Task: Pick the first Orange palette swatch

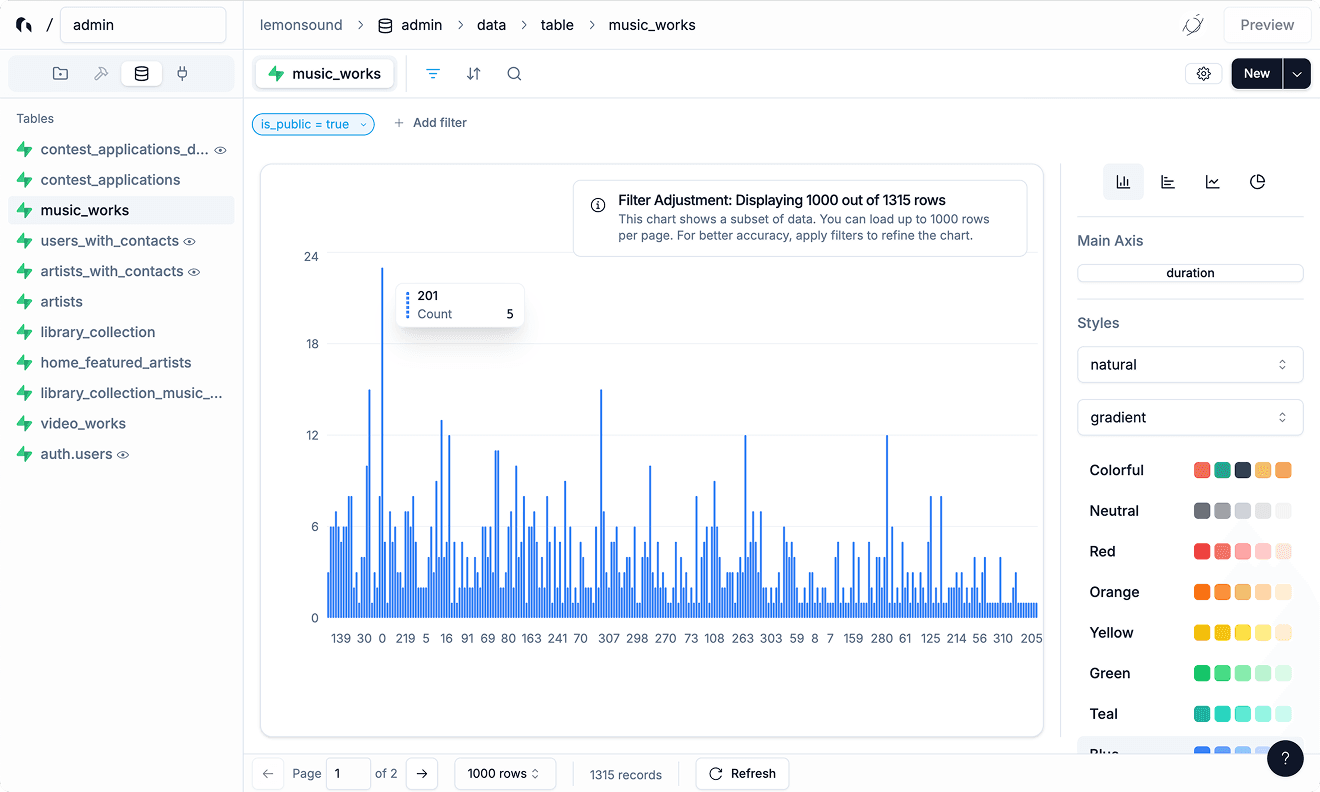Action: coord(1202,592)
